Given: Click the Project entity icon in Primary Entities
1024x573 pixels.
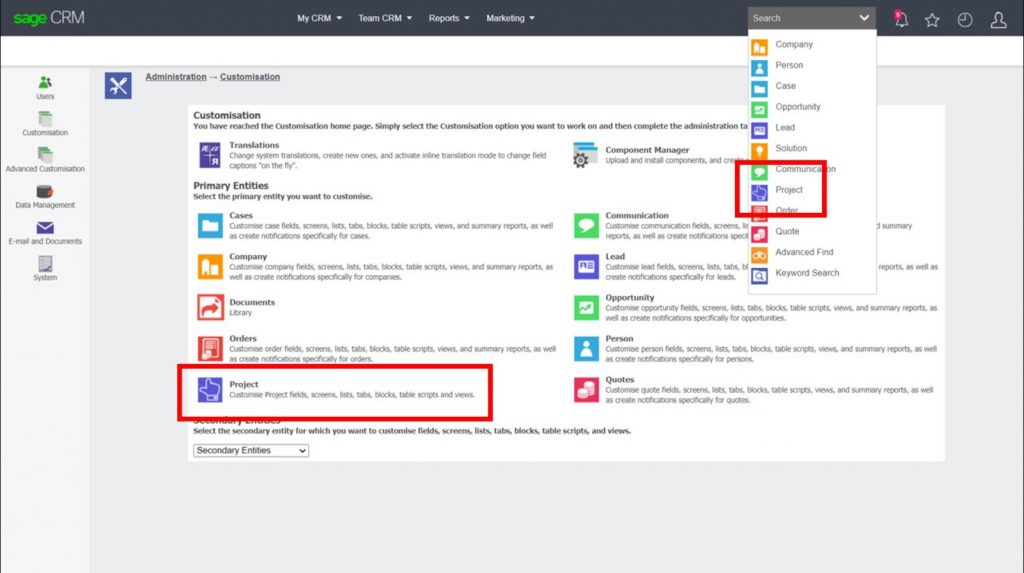Looking at the screenshot, I should coord(210,389).
